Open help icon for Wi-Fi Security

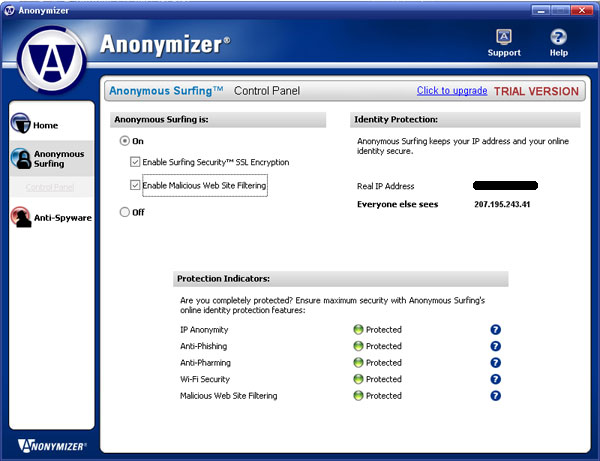point(495,379)
